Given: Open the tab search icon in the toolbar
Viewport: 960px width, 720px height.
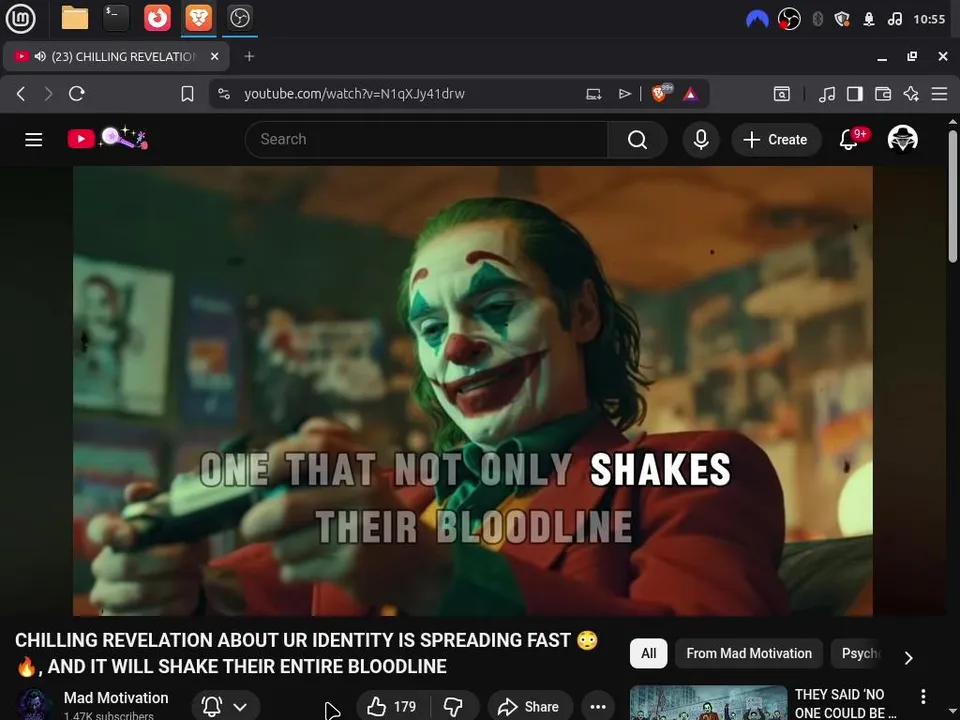Looking at the screenshot, I should (x=782, y=94).
